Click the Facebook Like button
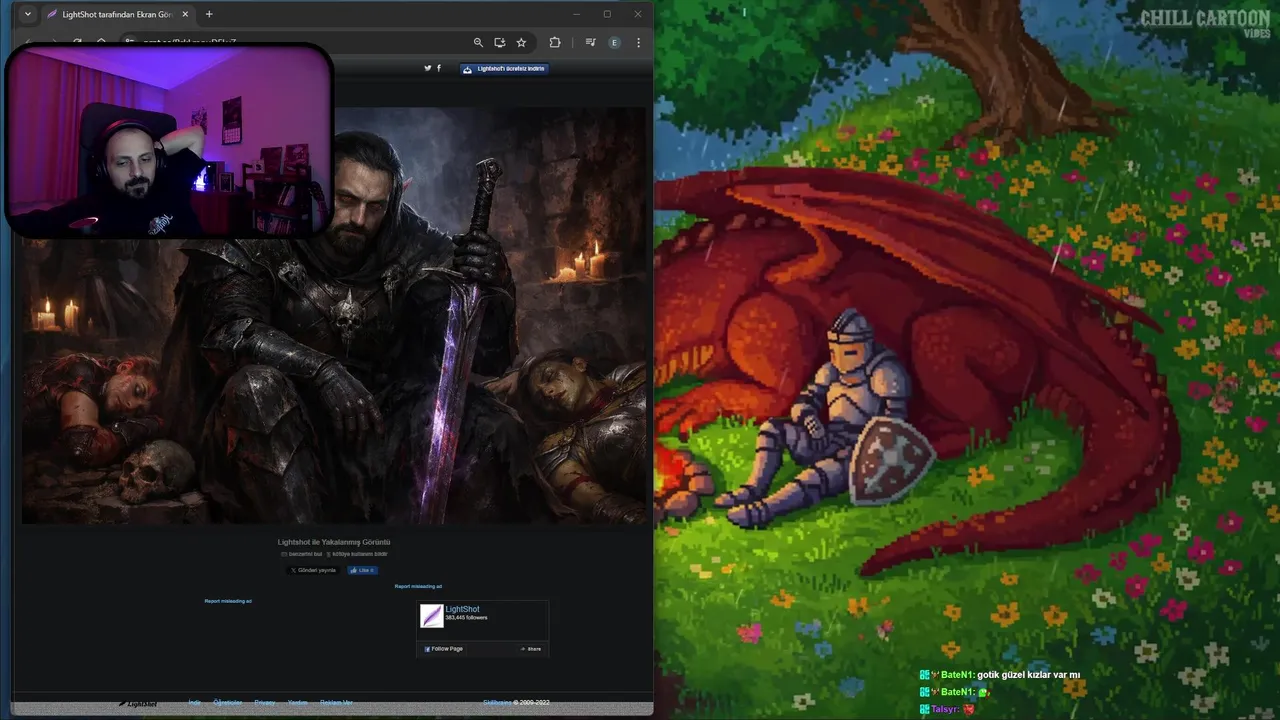Image resolution: width=1280 pixels, height=720 pixels. click(362, 570)
